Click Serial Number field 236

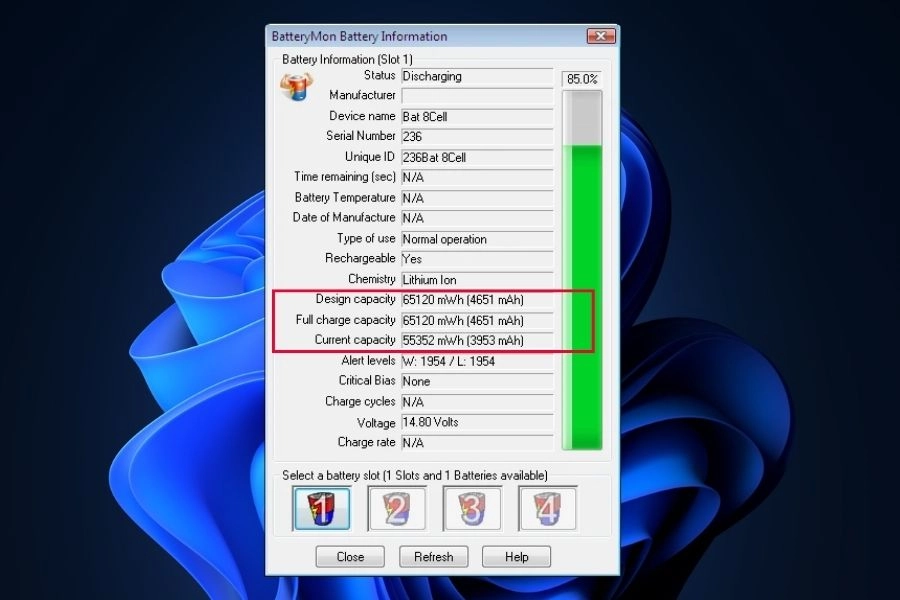[x=477, y=137]
